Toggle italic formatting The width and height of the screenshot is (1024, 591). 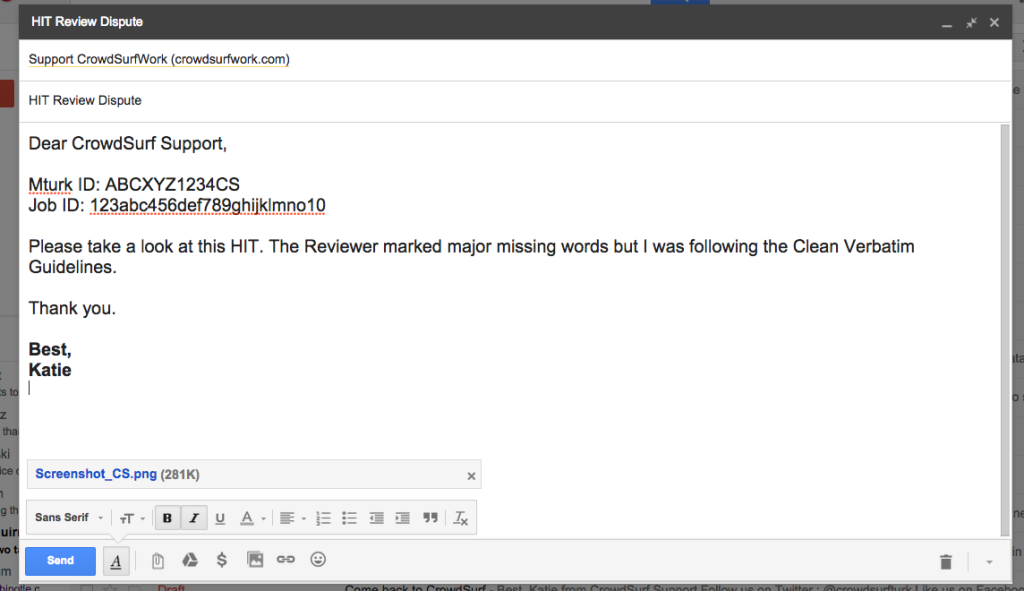[194, 518]
